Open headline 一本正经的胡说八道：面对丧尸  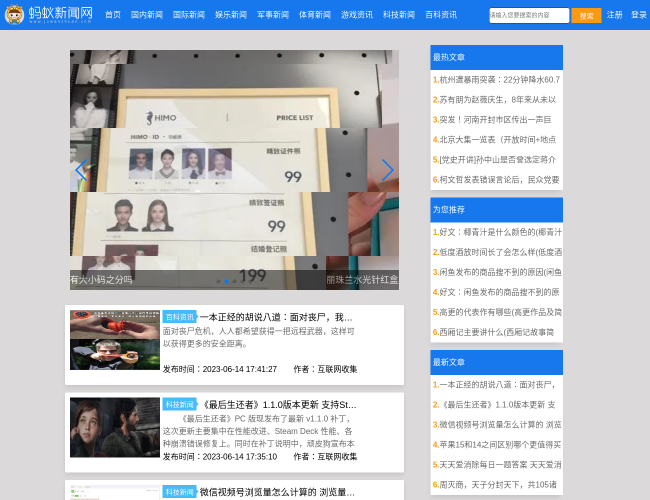click(x=276, y=318)
